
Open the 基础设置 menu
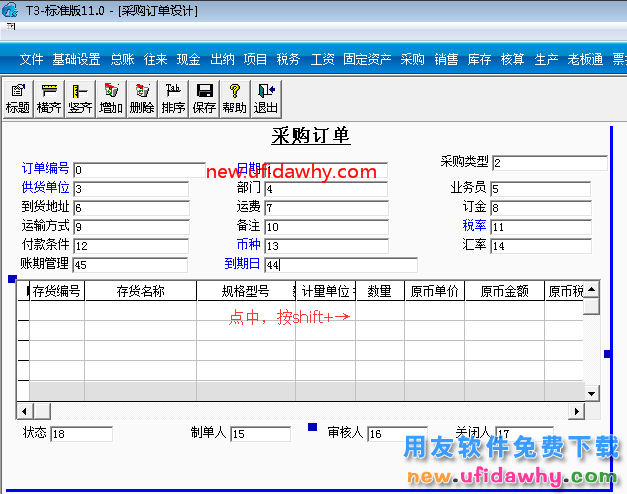[76, 59]
